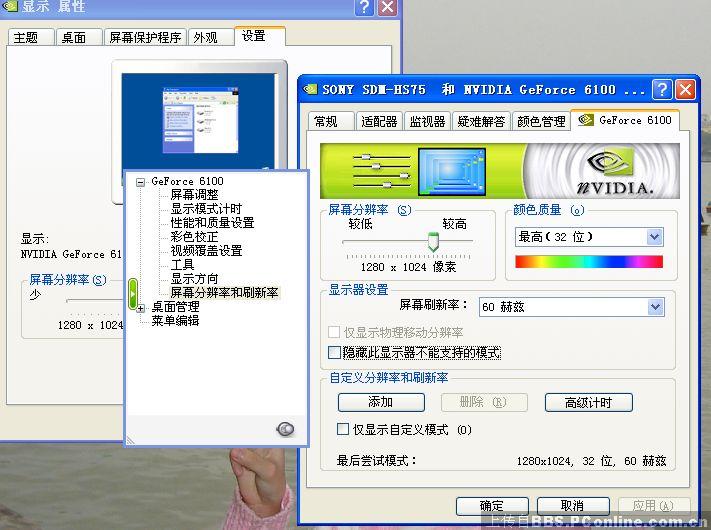This screenshot has width=711, height=530.
Task: Confirm with the 确定 button
Action: [x=492, y=506]
